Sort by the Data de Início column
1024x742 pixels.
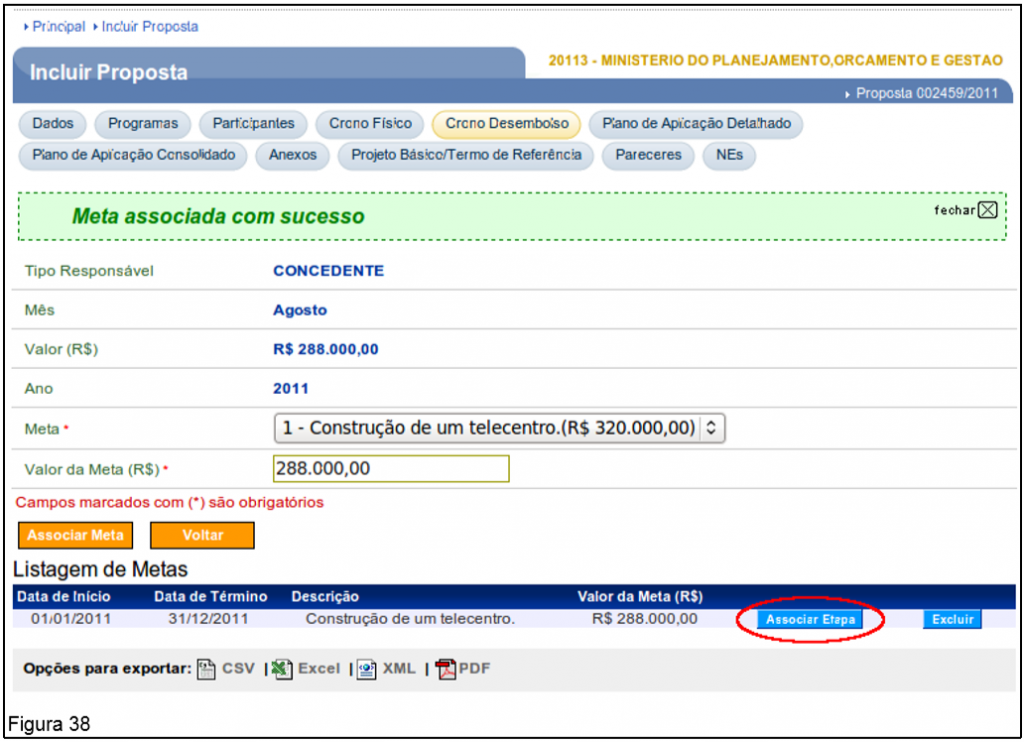point(64,597)
